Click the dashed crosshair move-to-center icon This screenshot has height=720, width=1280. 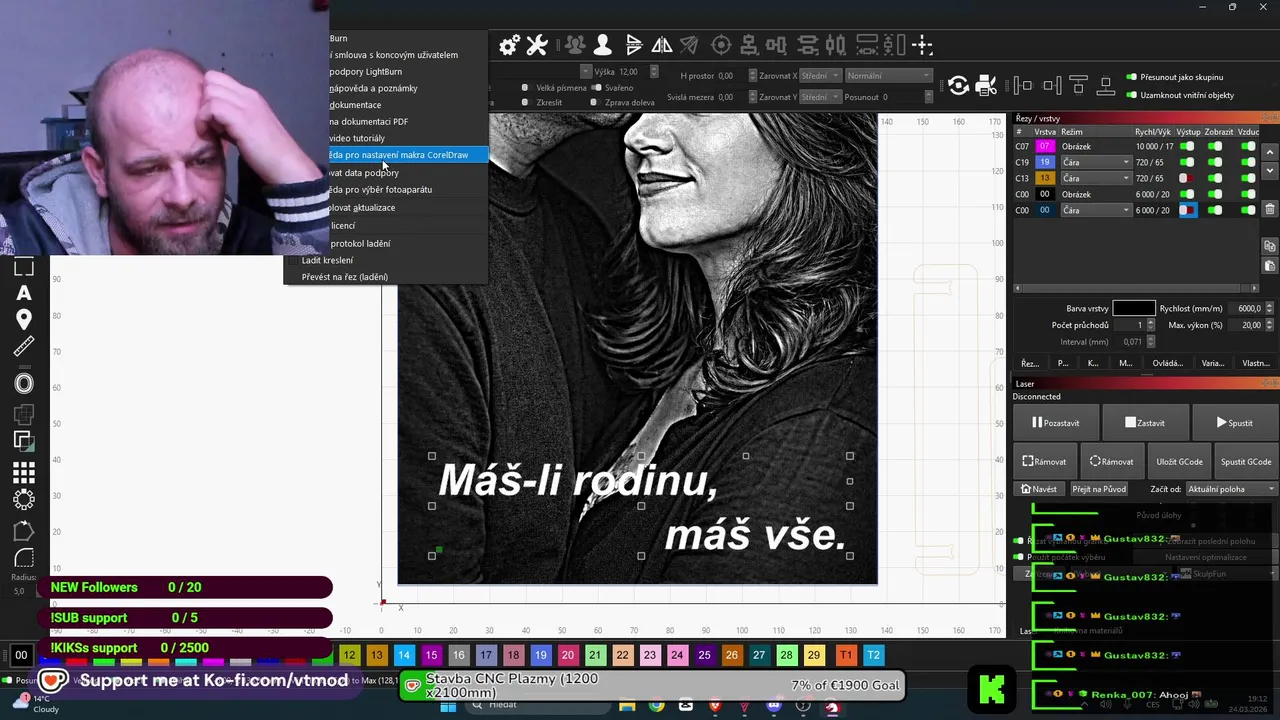pyautogui.click(x=922, y=45)
